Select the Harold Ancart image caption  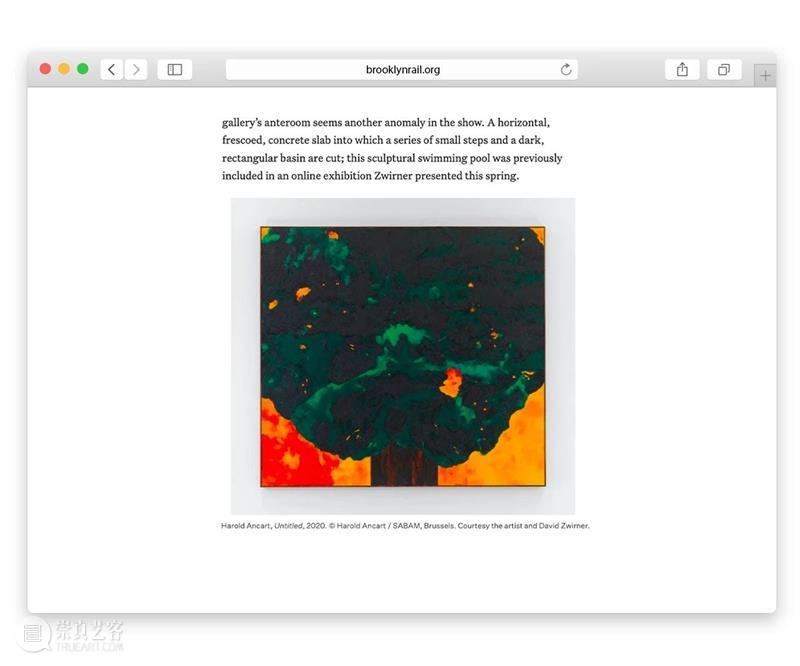point(405,526)
